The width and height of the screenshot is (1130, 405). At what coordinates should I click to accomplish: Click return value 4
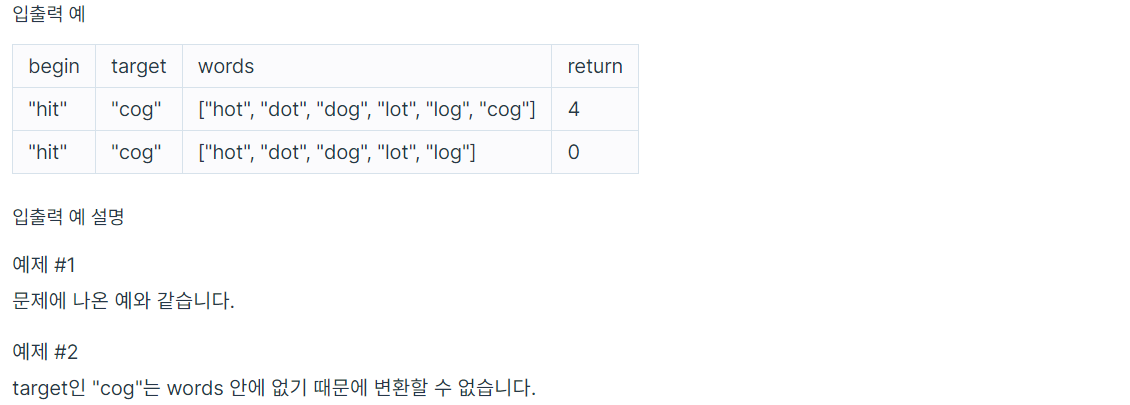(x=574, y=110)
